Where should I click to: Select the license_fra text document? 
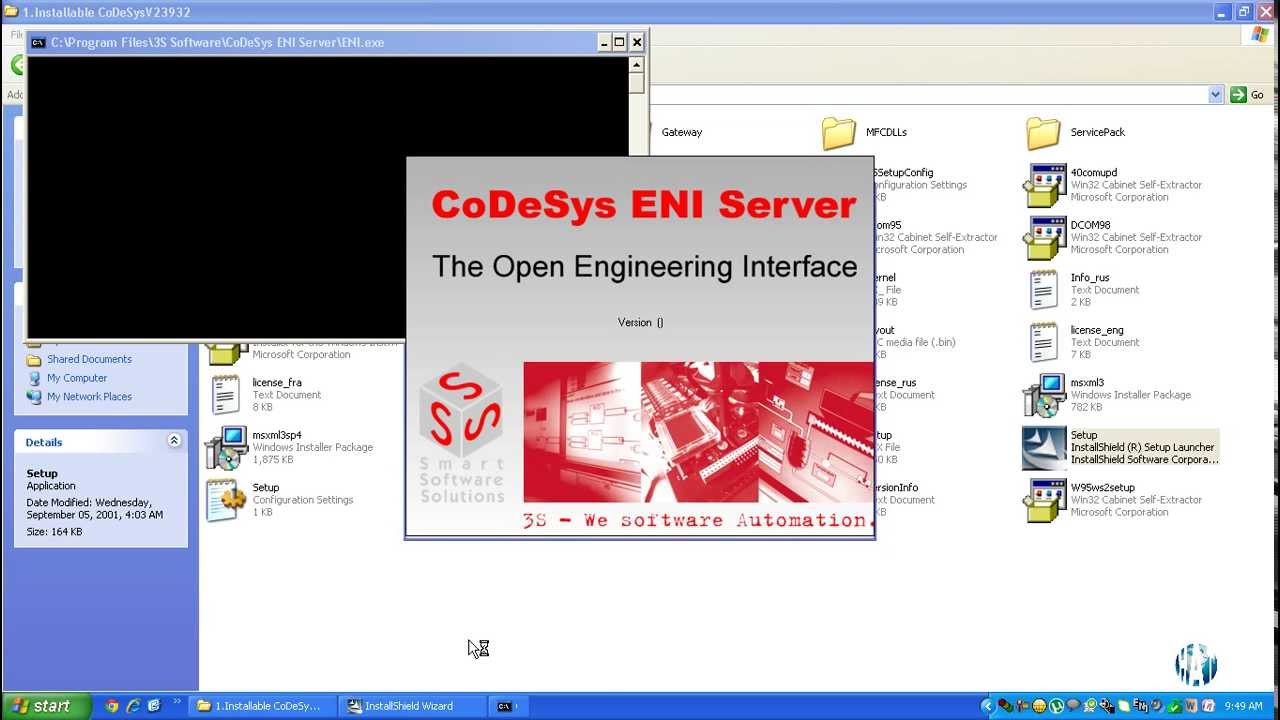coord(265,395)
